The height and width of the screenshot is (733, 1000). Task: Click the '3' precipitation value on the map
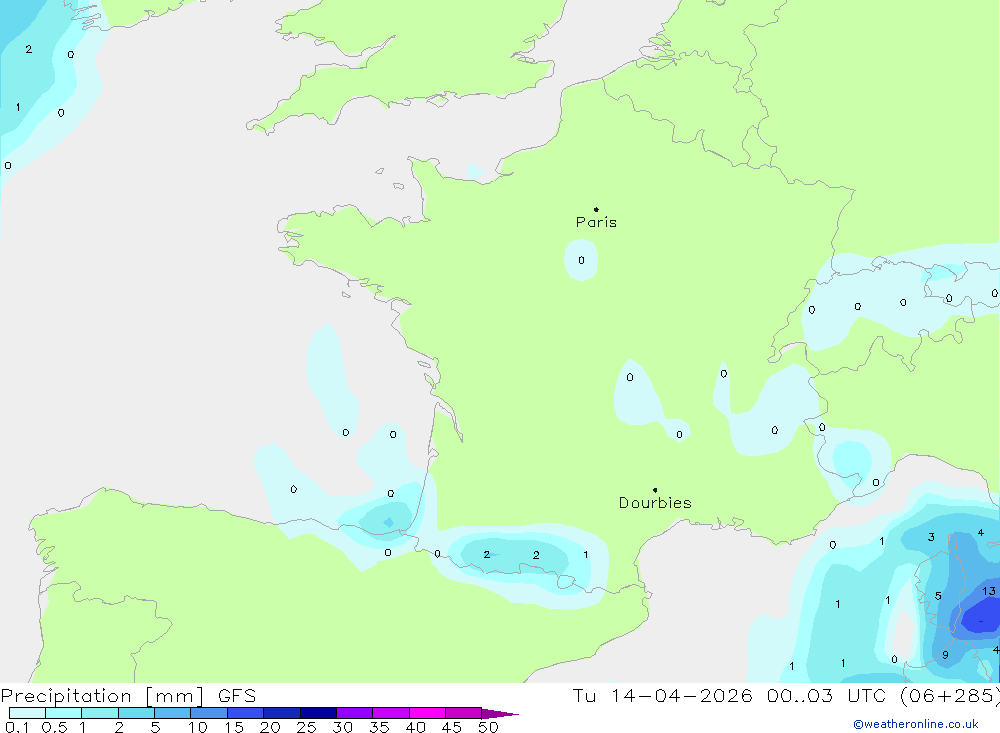tap(931, 537)
